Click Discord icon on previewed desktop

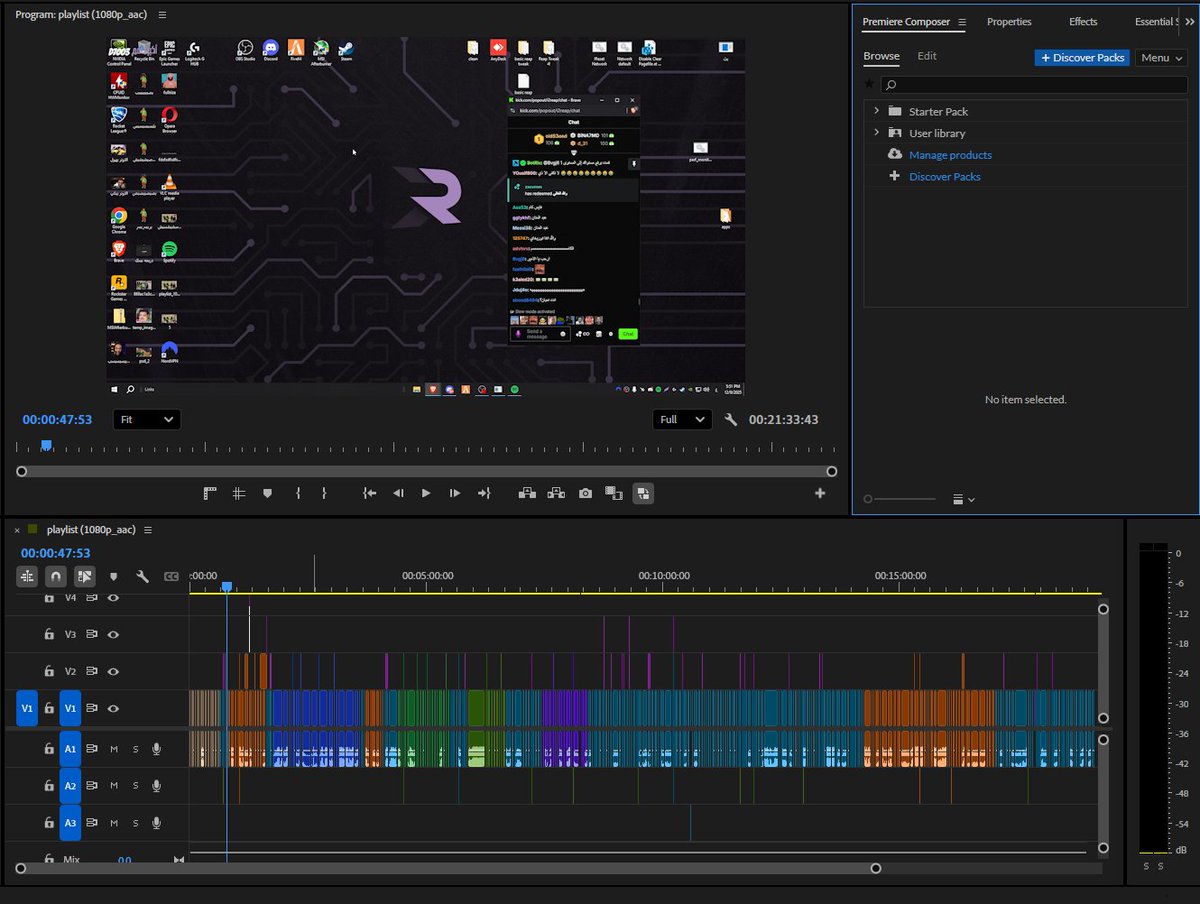click(x=270, y=50)
